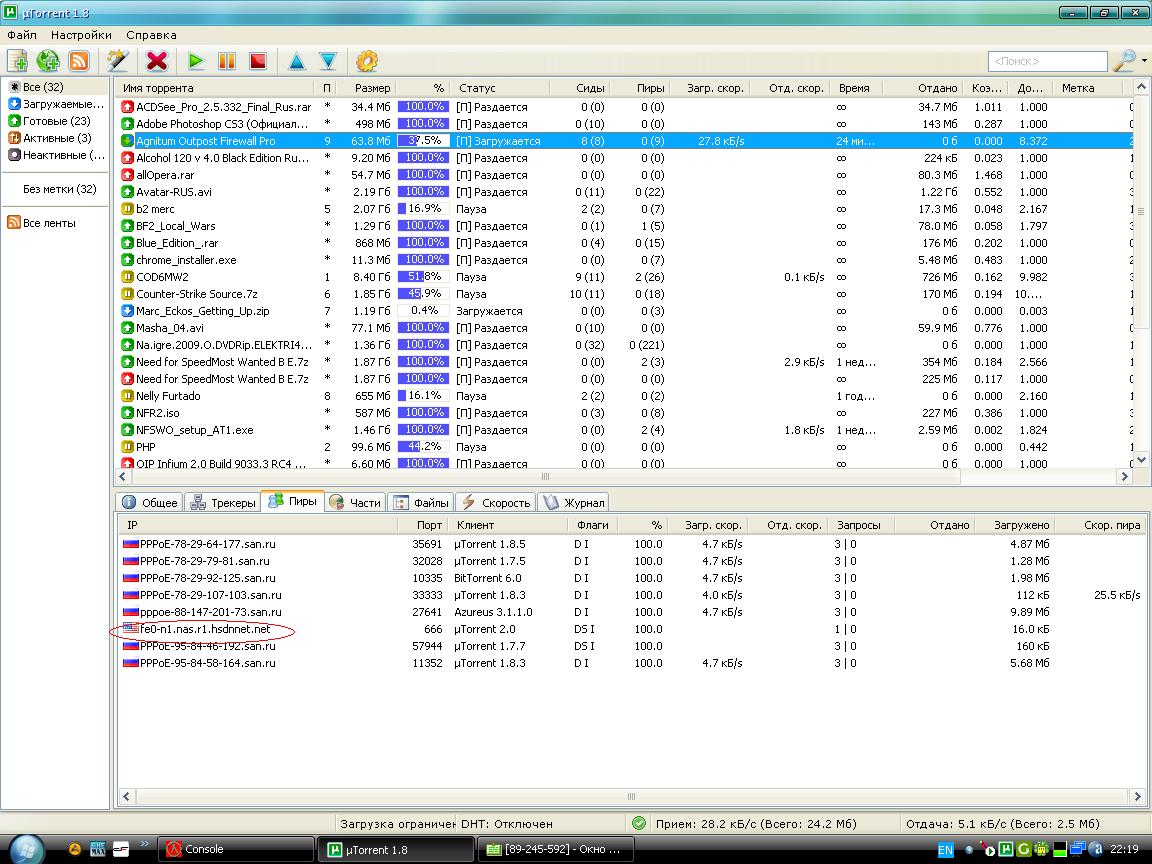Stop torrent with the red stop icon

(258, 61)
